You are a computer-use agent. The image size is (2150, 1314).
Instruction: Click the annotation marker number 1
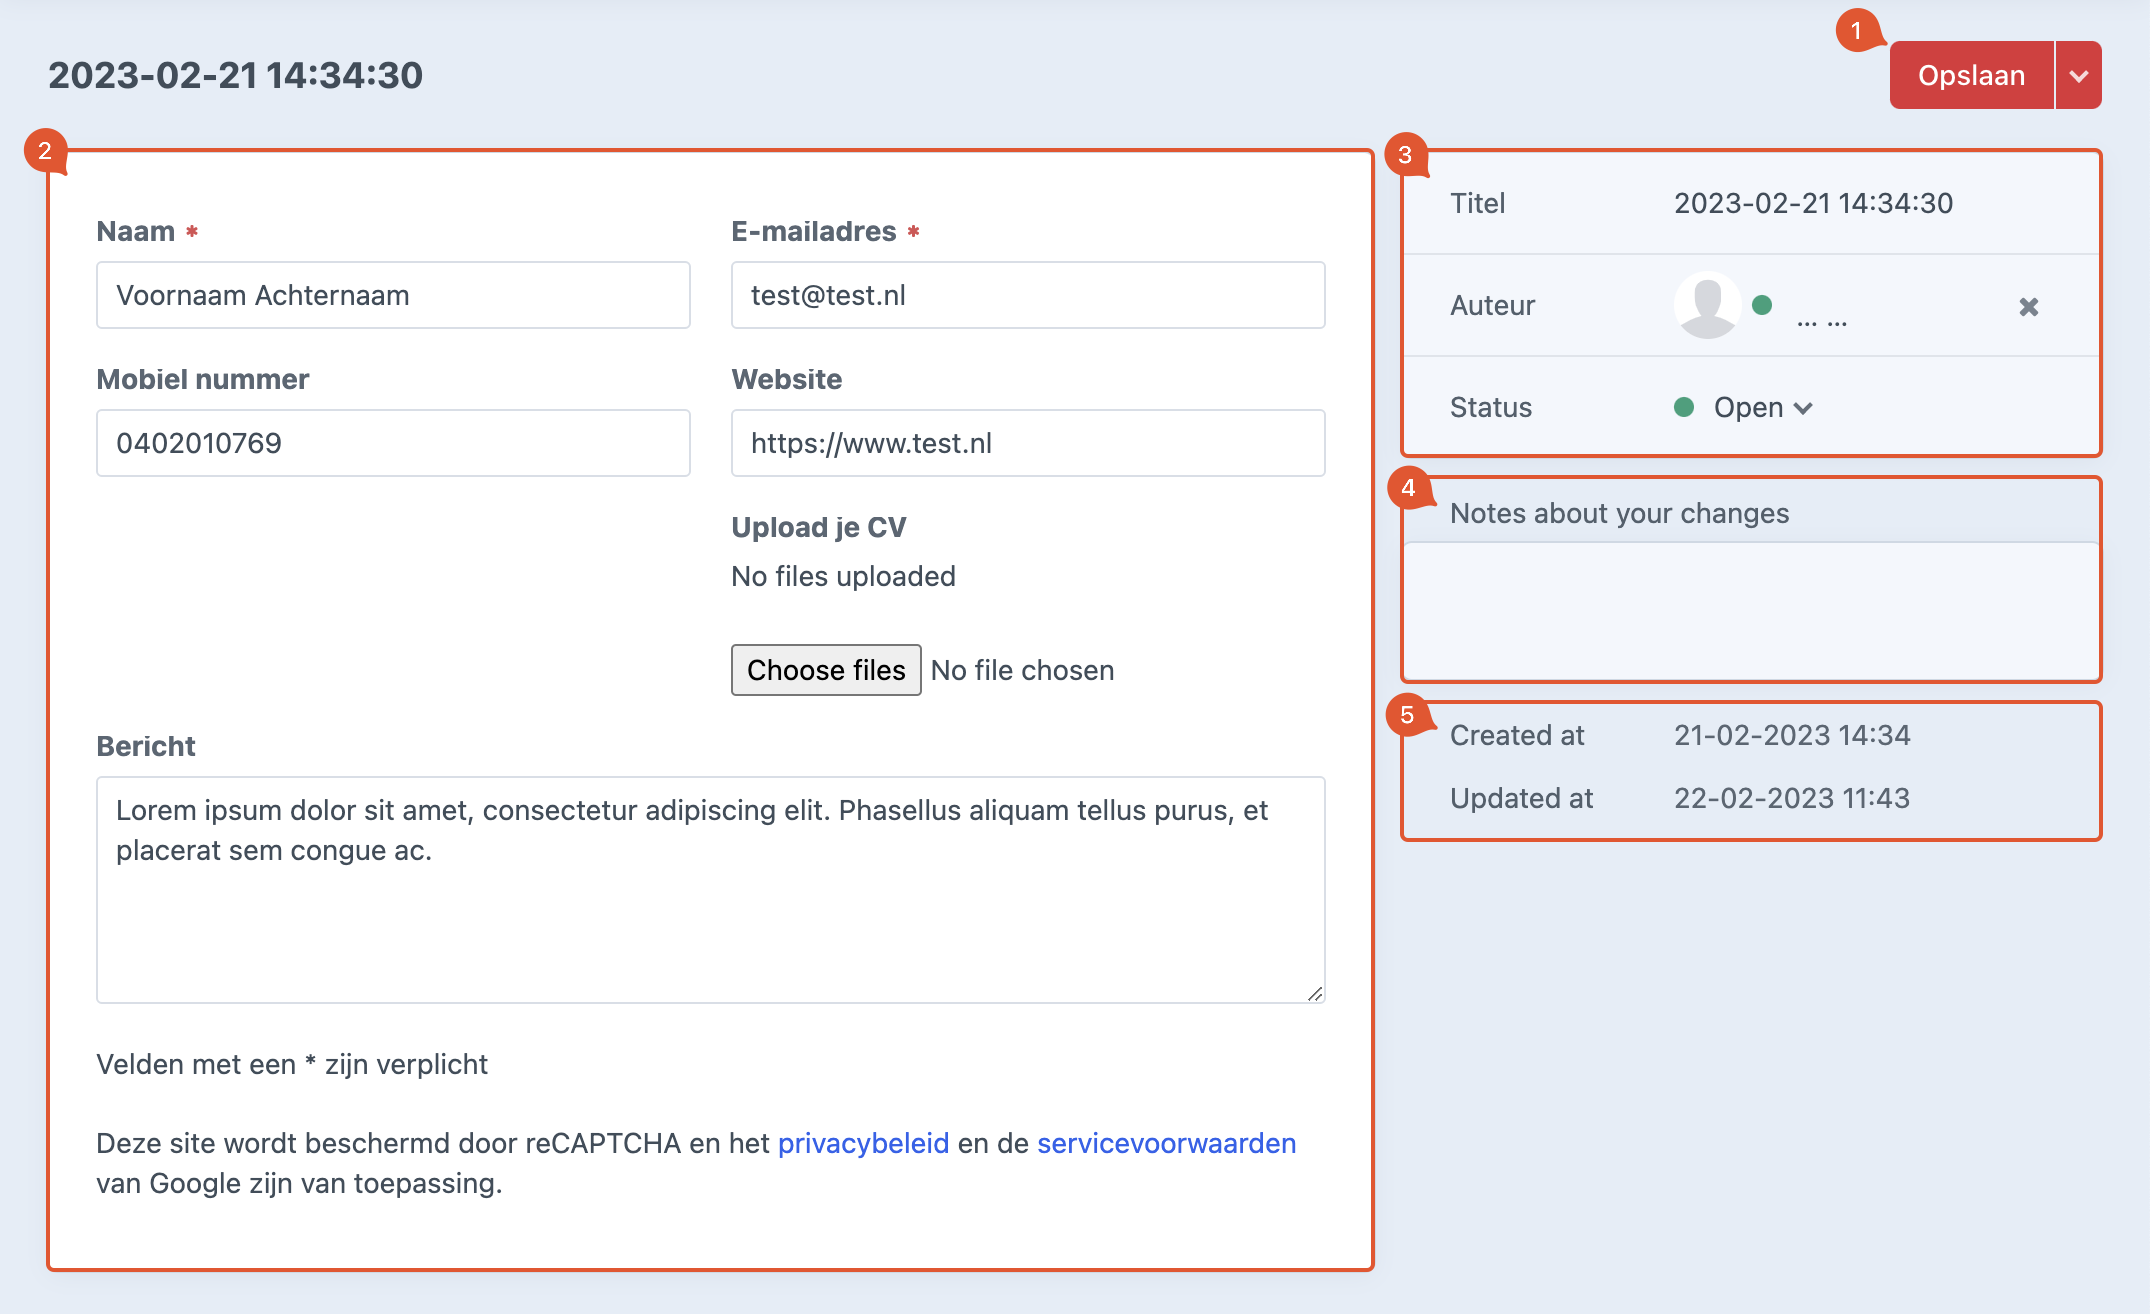(1856, 30)
